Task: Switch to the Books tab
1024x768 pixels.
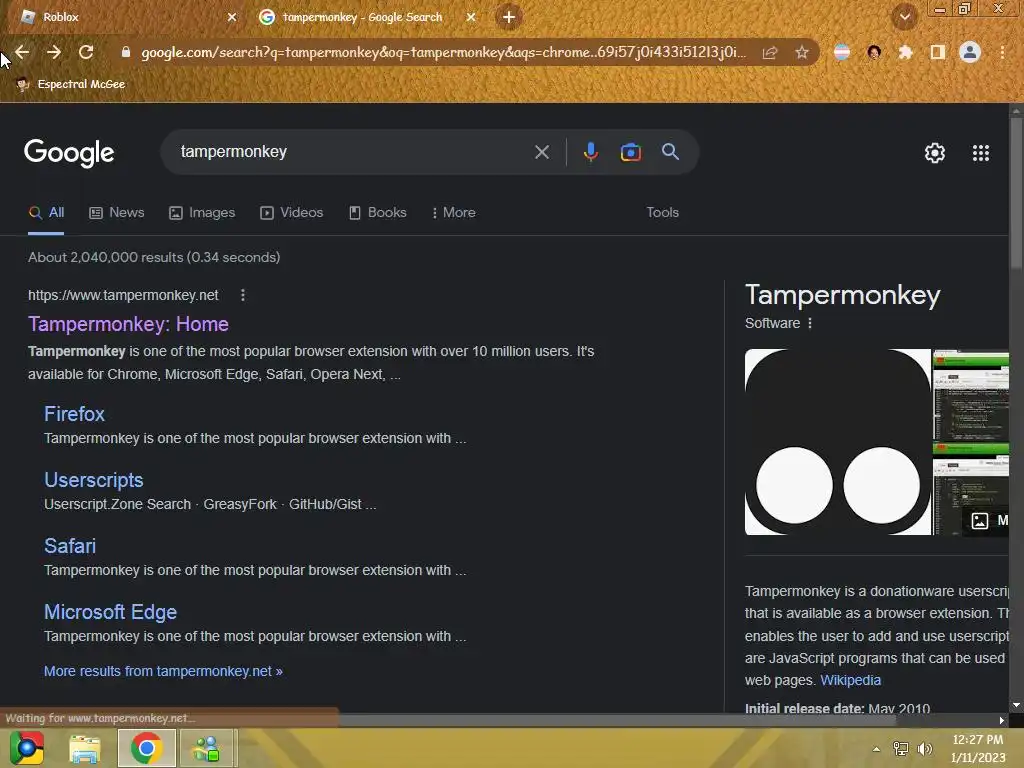Action: pyautogui.click(x=377, y=213)
